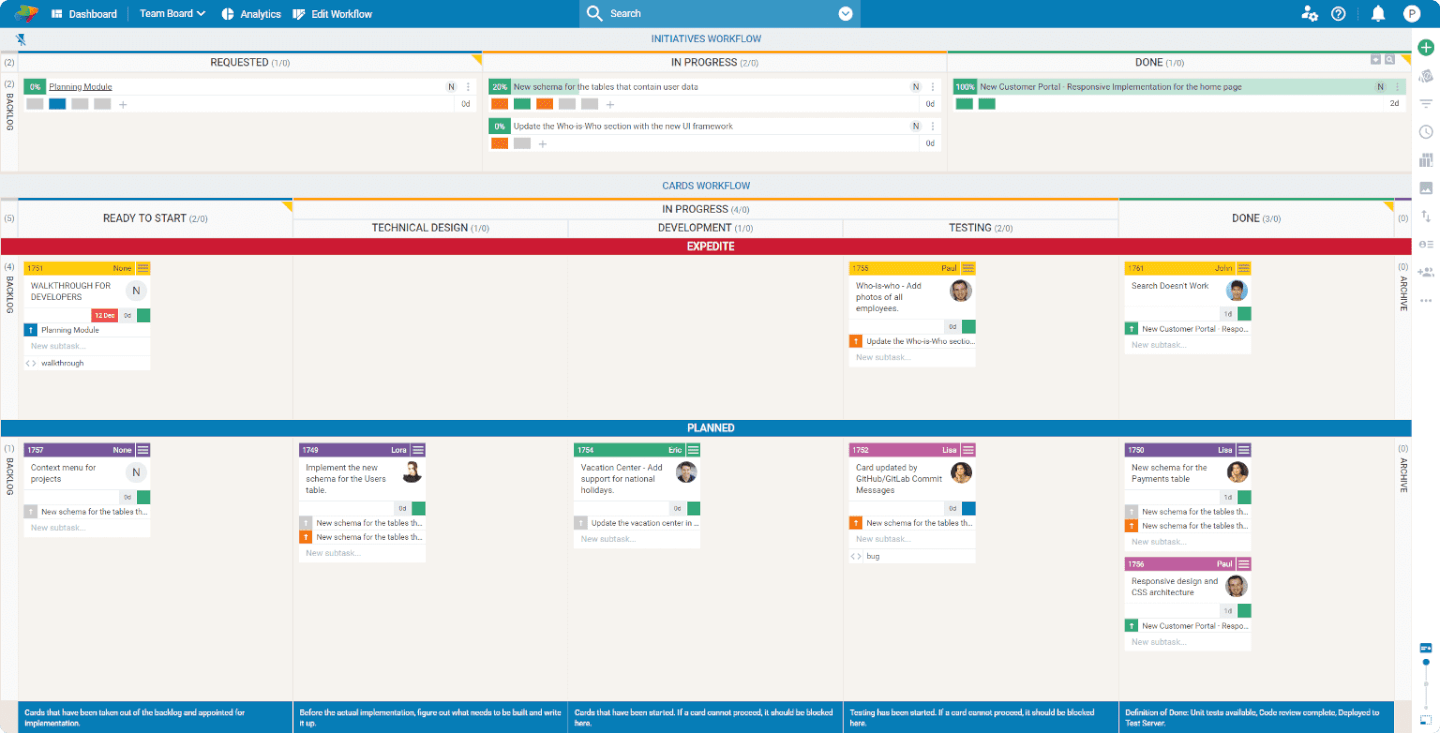Screen dimensions: 1440x733
Task: Go to the Dashboard menu item
Action: (85, 13)
